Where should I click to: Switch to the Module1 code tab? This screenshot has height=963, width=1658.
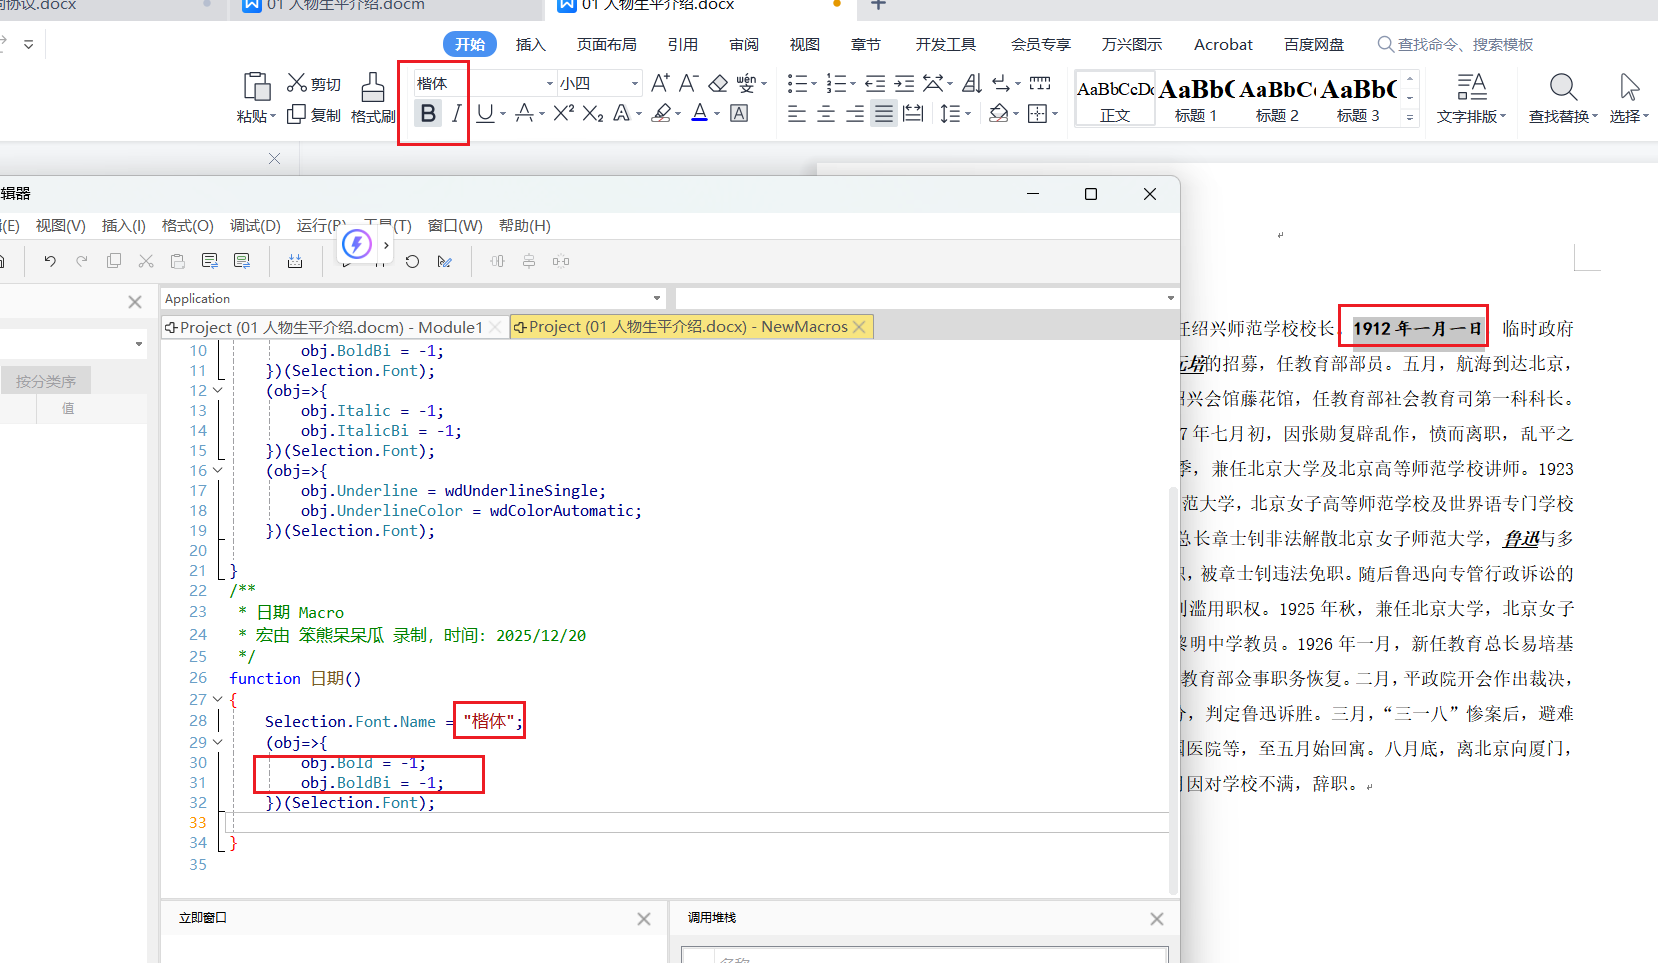click(x=330, y=327)
